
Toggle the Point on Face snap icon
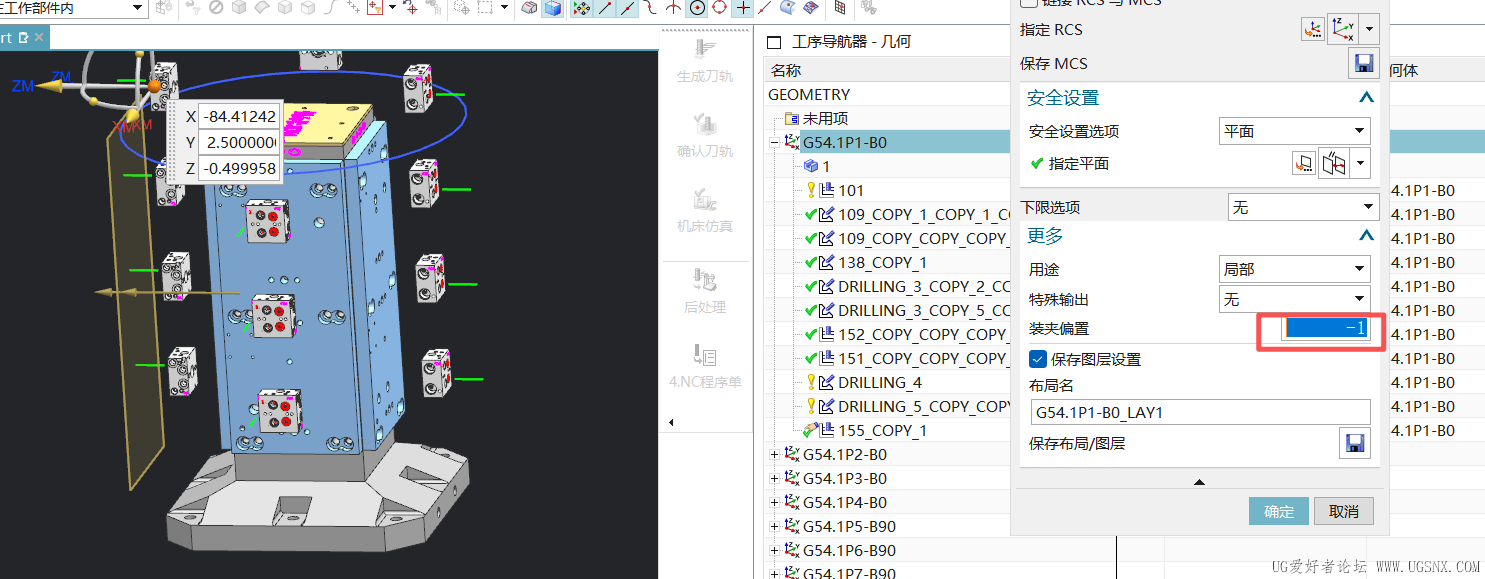pyautogui.click(x=789, y=9)
